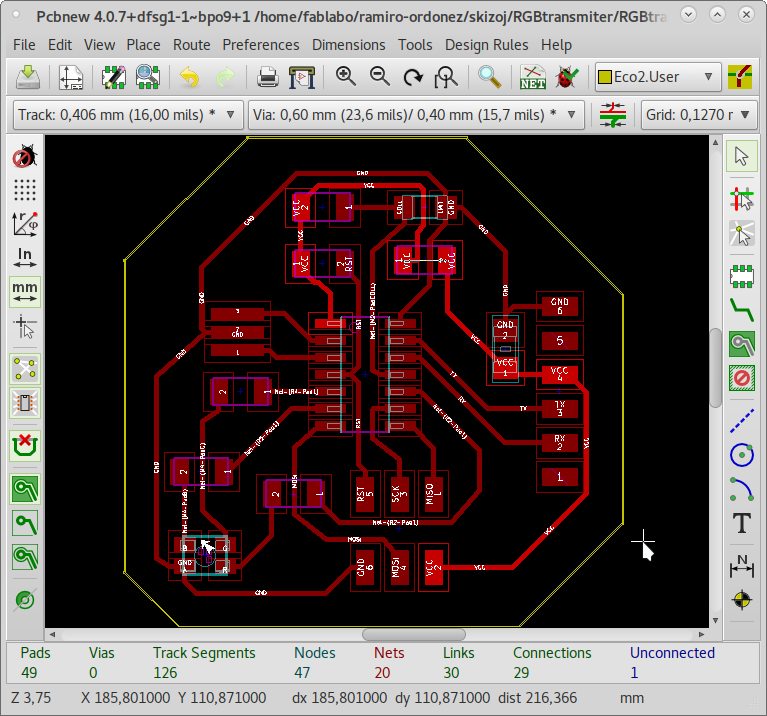Open the Page settings icon
This screenshot has width=767, height=716.
71,77
